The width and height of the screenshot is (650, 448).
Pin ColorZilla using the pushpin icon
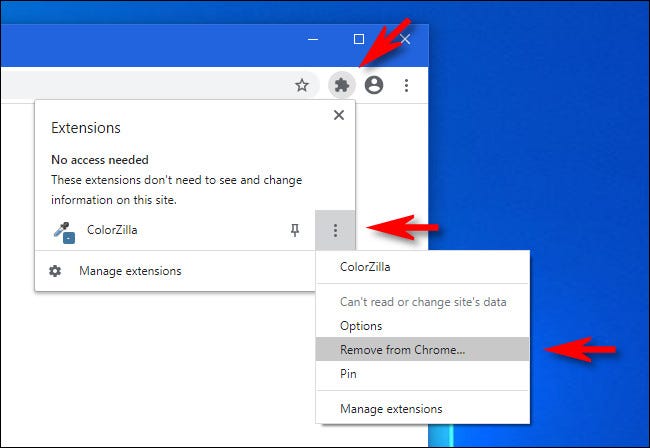pos(295,230)
